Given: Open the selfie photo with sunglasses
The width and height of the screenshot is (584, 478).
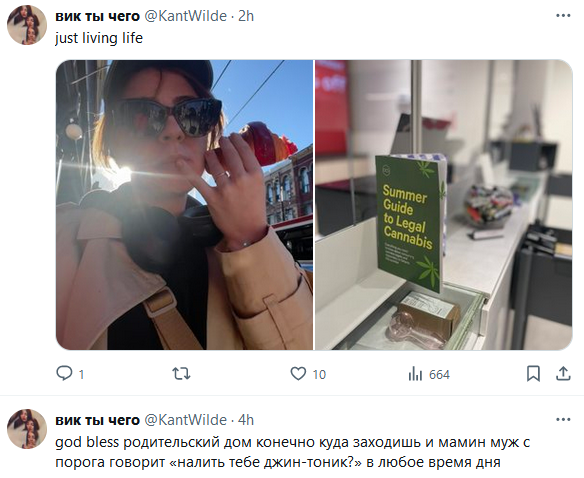Looking at the screenshot, I should coord(184,205).
